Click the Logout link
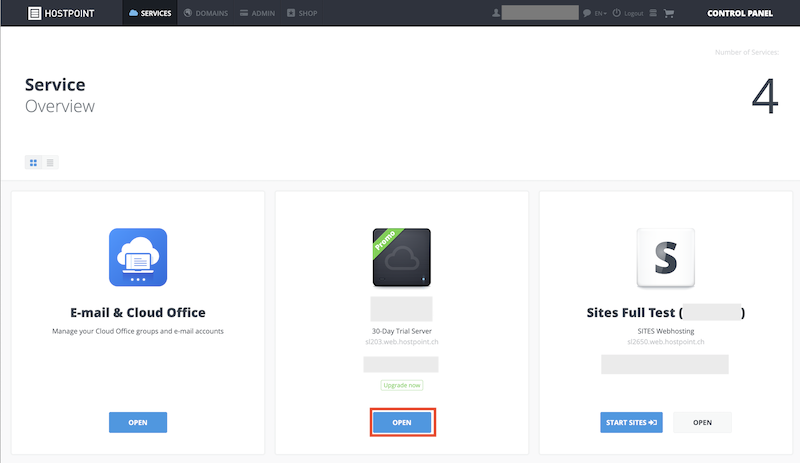800x463 pixels. coord(634,13)
